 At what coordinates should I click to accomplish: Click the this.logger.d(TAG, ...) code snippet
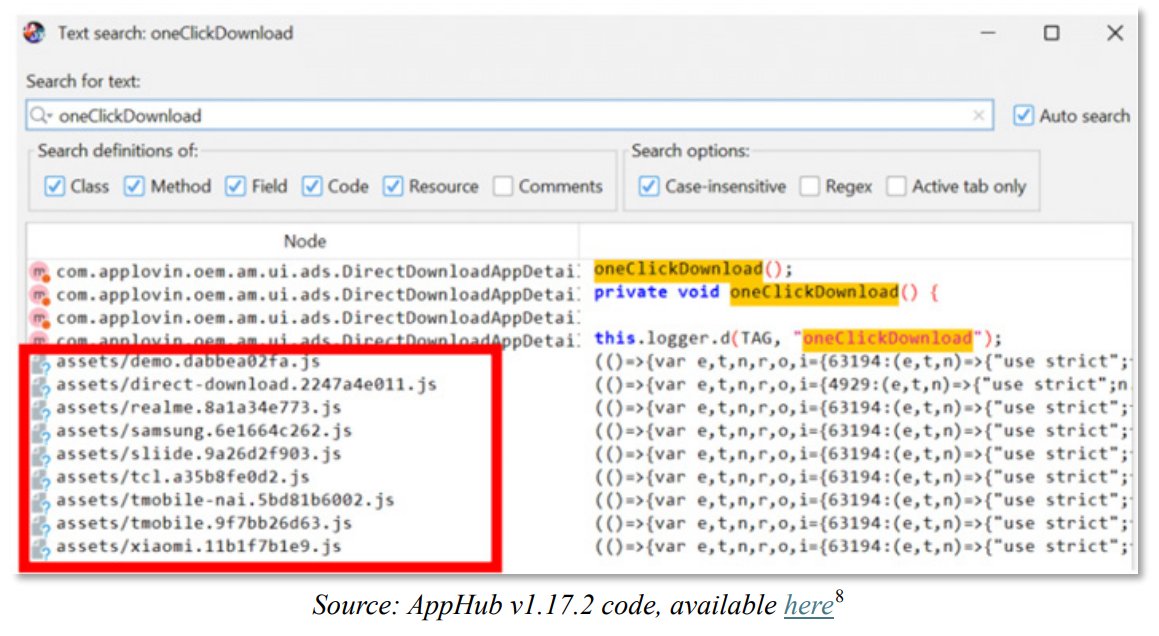coord(798,339)
